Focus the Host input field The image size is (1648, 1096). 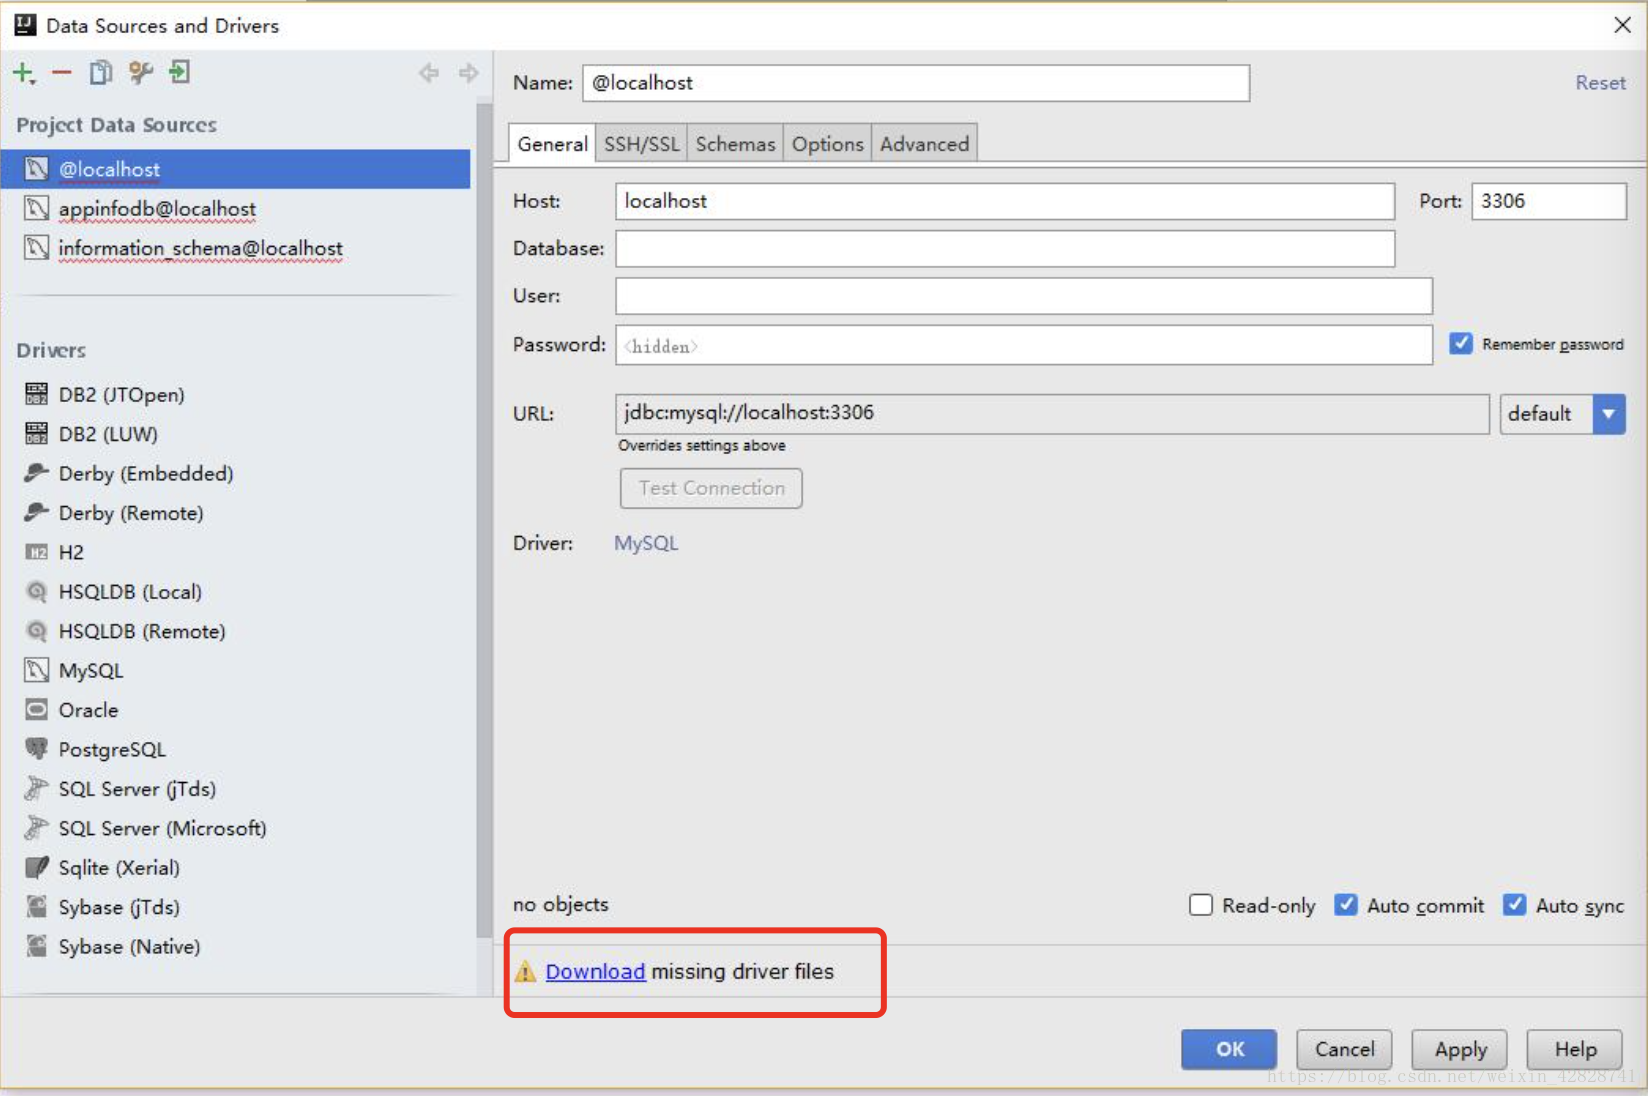[x=1005, y=201]
